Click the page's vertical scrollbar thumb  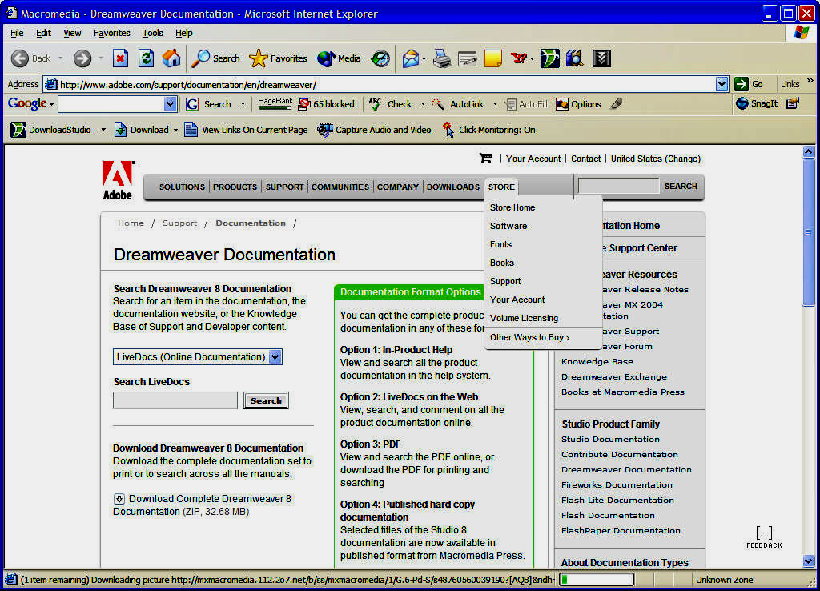(x=808, y=232)
